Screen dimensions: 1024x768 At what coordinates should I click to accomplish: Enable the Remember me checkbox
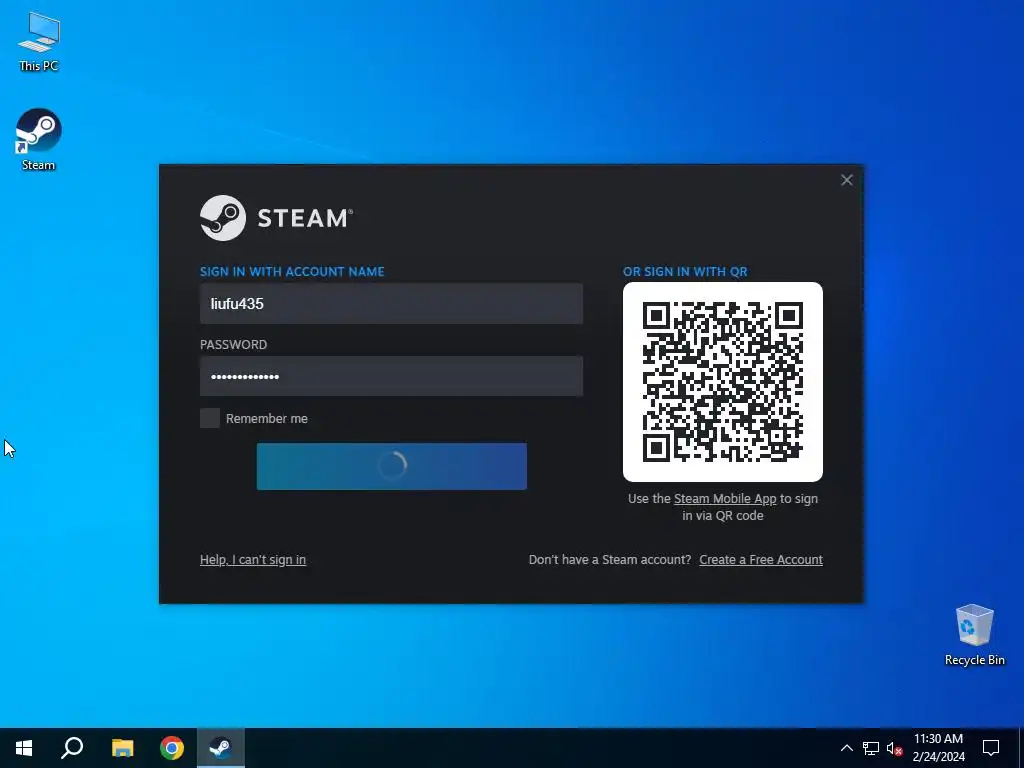[x=210, y=418]
